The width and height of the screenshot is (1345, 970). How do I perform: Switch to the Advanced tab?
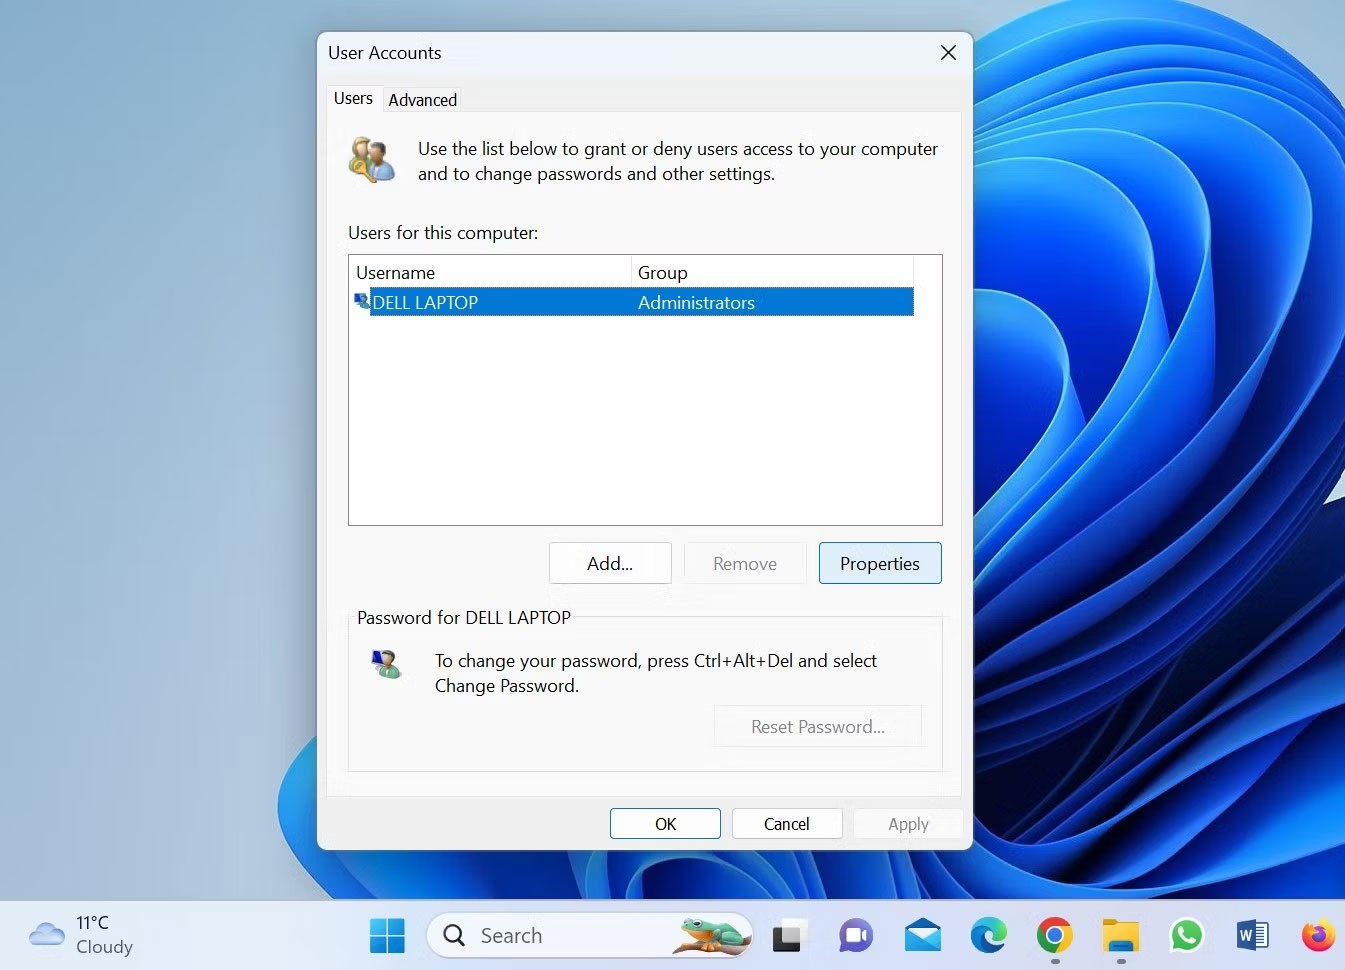[x=422, y=100]
